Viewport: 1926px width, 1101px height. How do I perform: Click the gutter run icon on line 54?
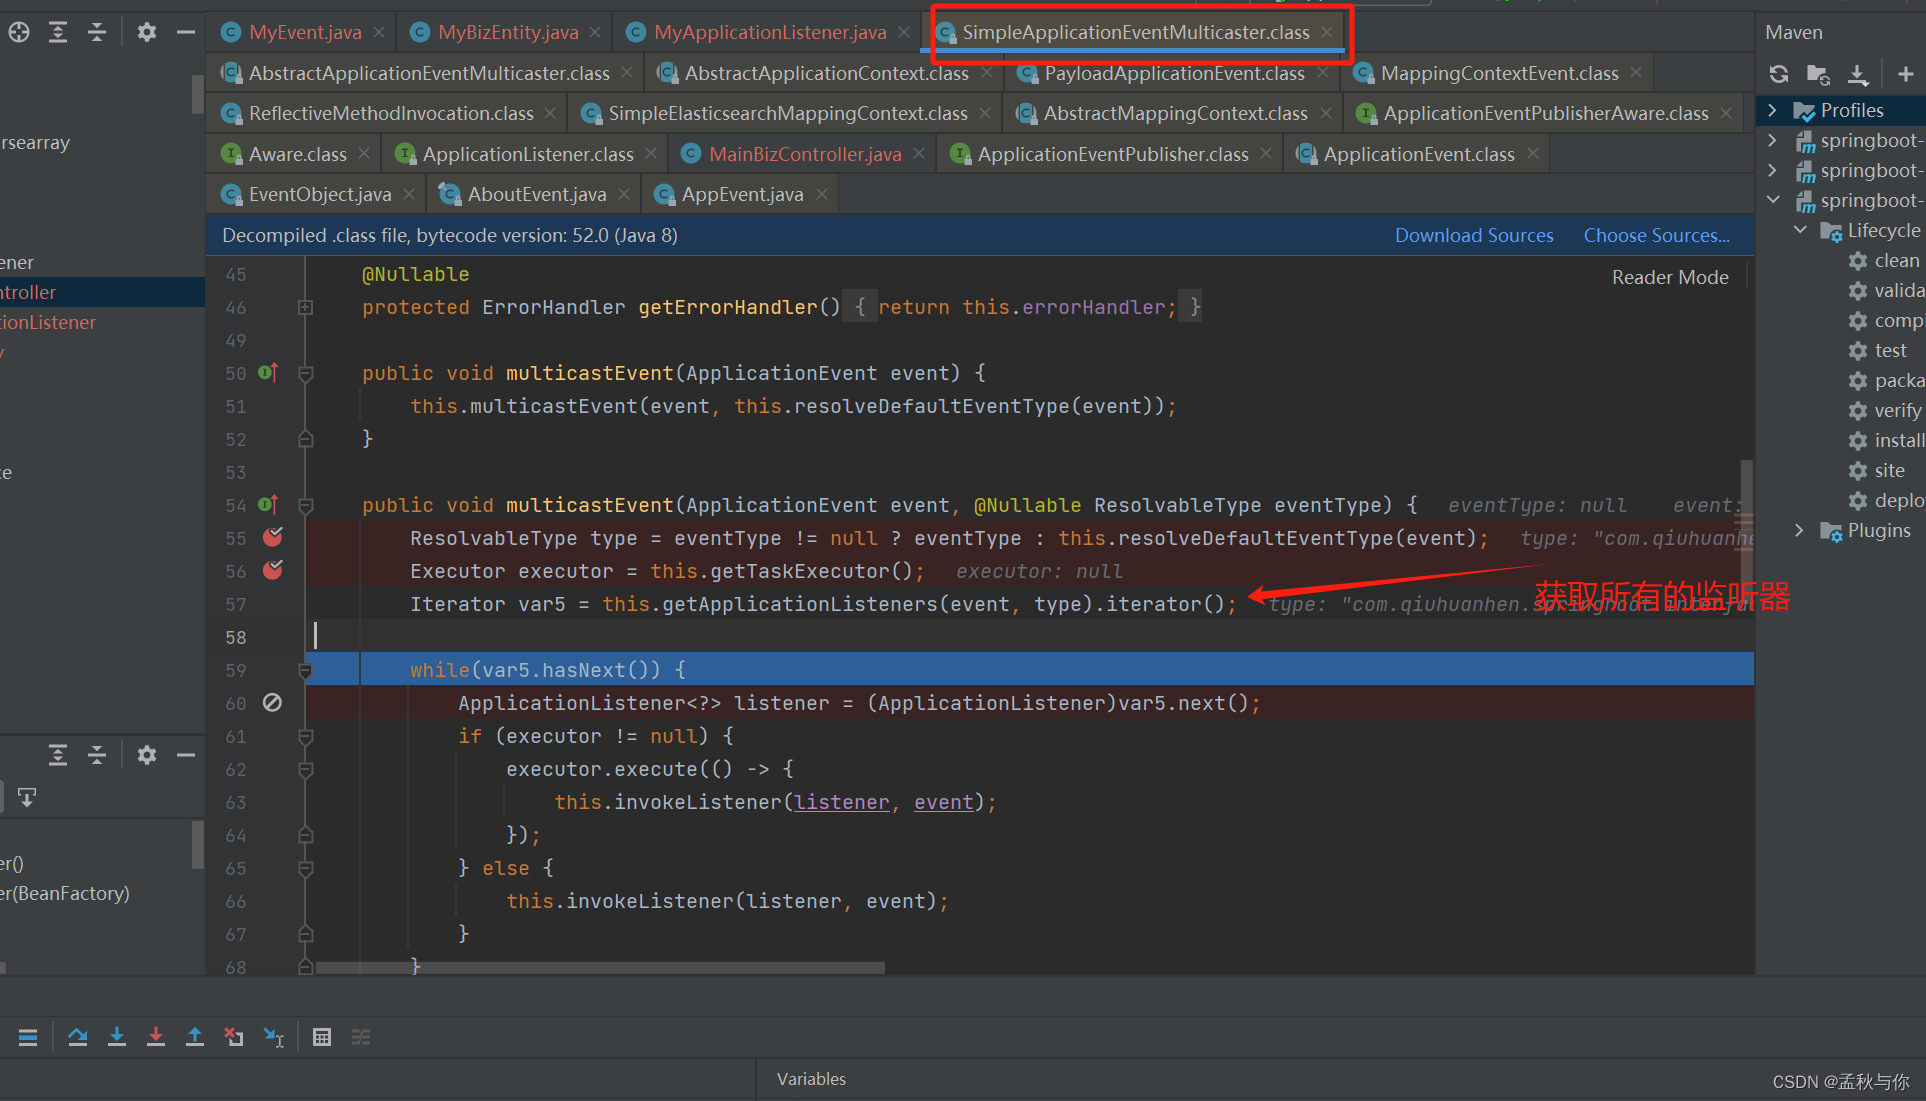(267, 504)
